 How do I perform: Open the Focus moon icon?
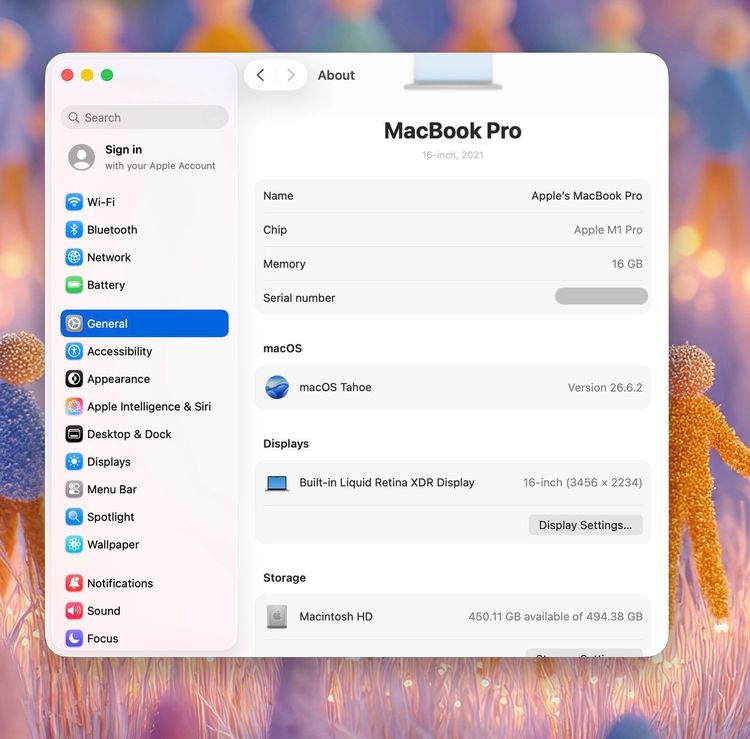tap(74, 638)
